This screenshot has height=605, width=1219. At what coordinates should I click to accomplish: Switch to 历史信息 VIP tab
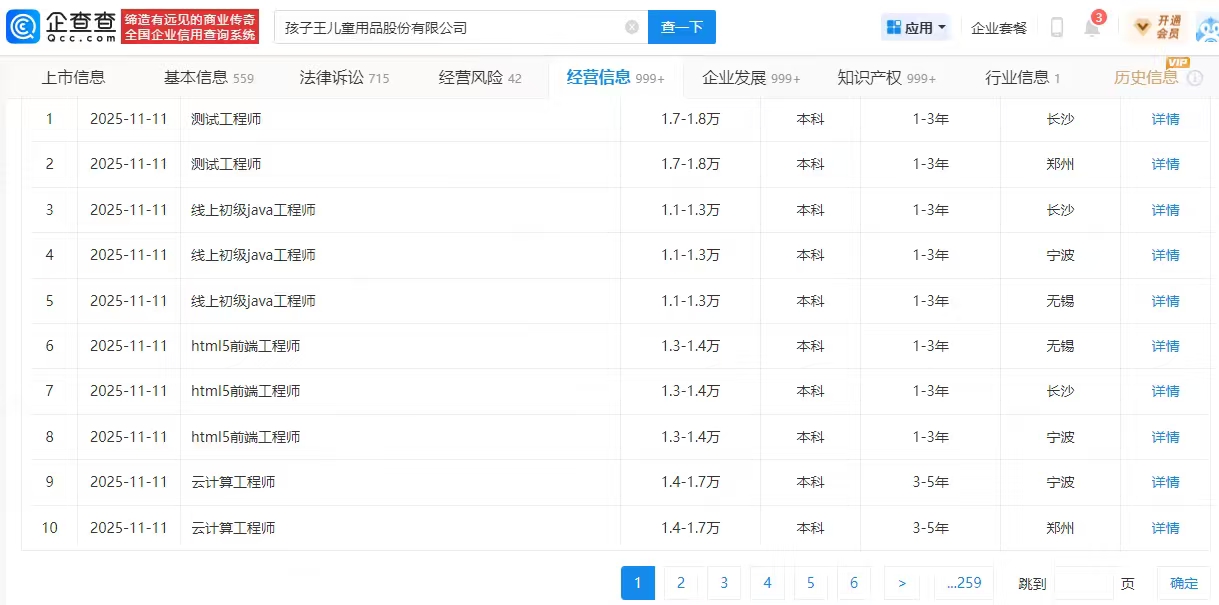click(x=1146, y=78)
